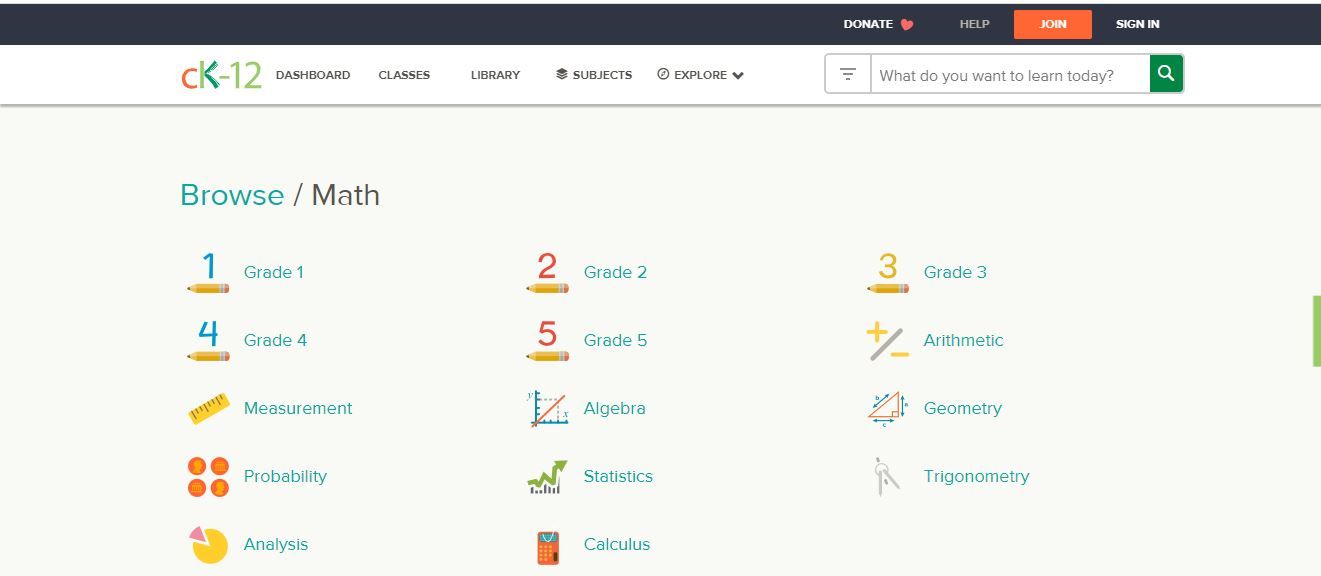Click the green side tab on right edge
The height and width of the screenshot is (576, 1321).
[x=1316, y=331]
